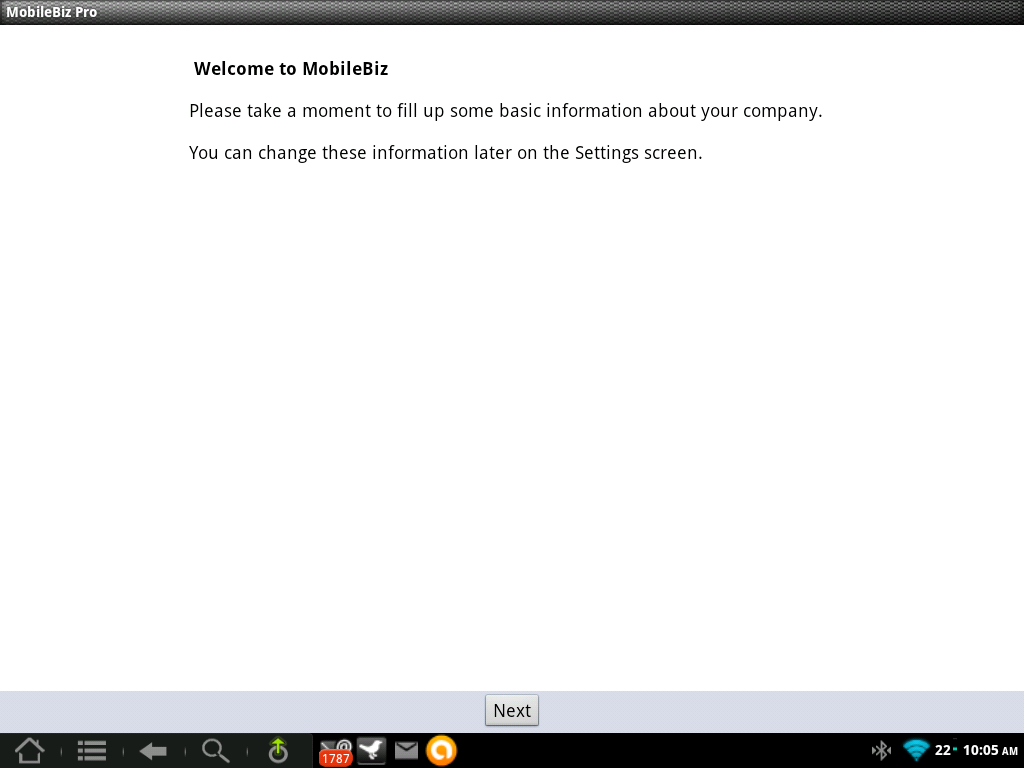This screenshot has height=768, width=1024.
Task: Open the bird notification icon
Action: point(372,750)
